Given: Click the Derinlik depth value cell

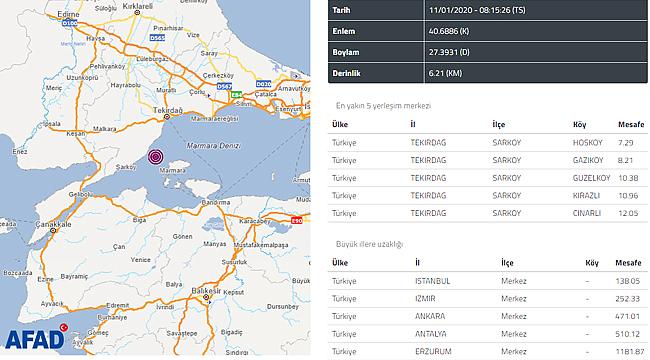Looking at the screenshot, I should pyautogui.click(x=536, y=73).
